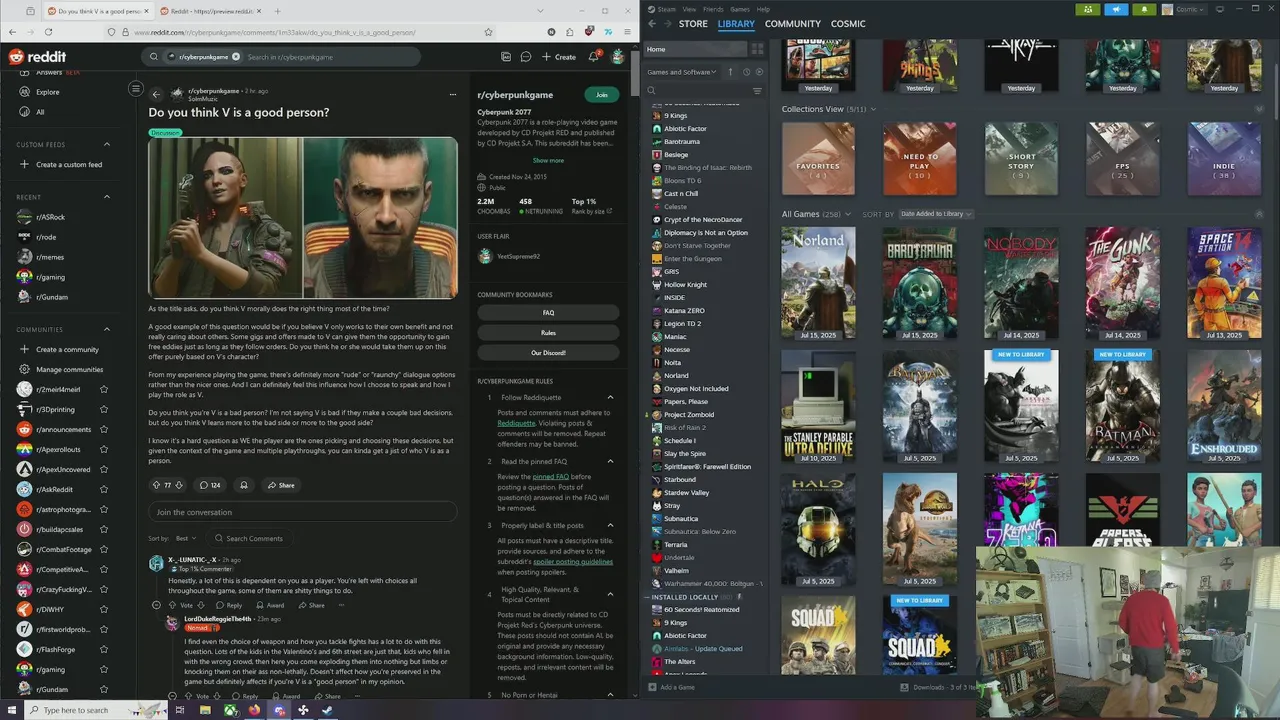1280x720 pixels.
Task: Share the post
Action: (x=280, y=485)
